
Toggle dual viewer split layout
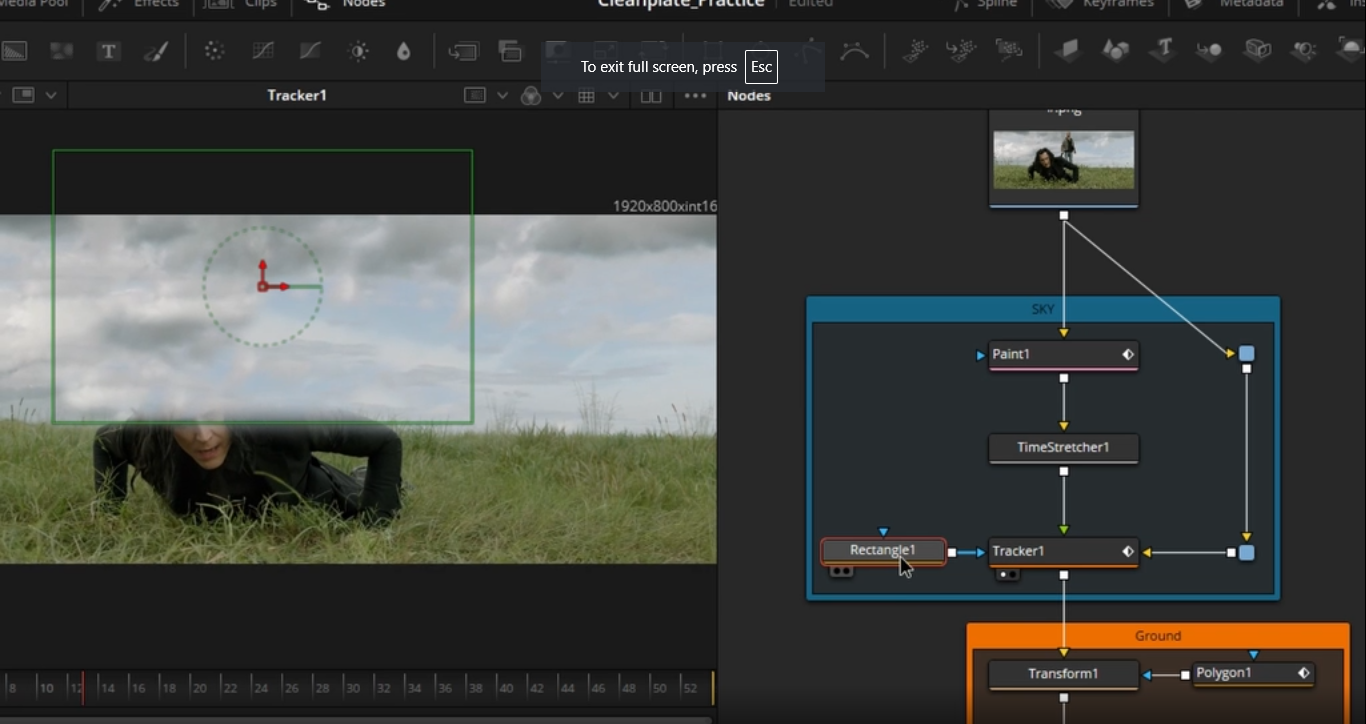(651, 96)
